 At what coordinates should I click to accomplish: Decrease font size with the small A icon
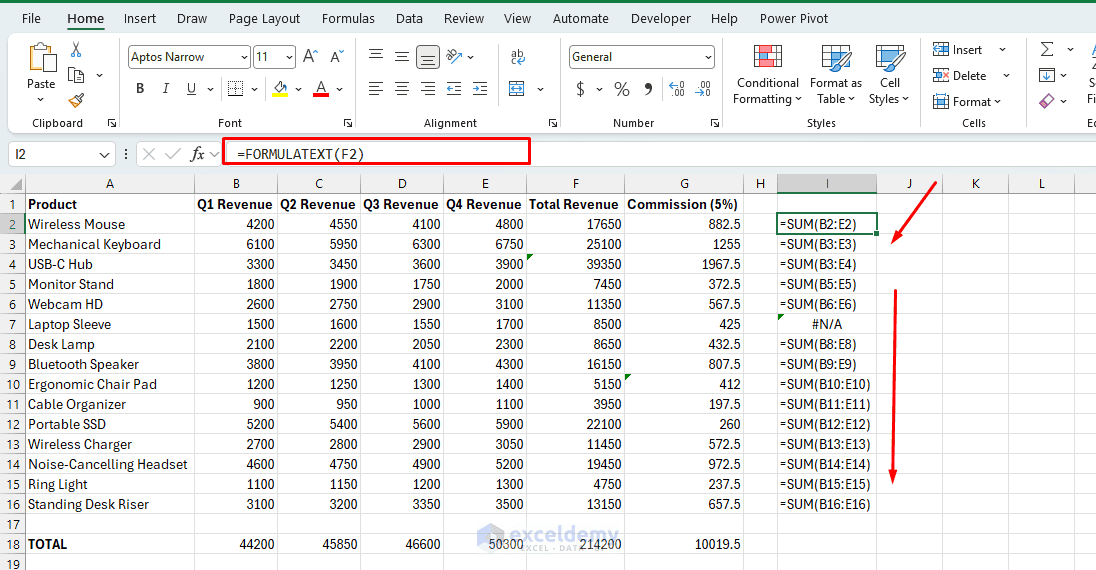[x=337, y=57]
